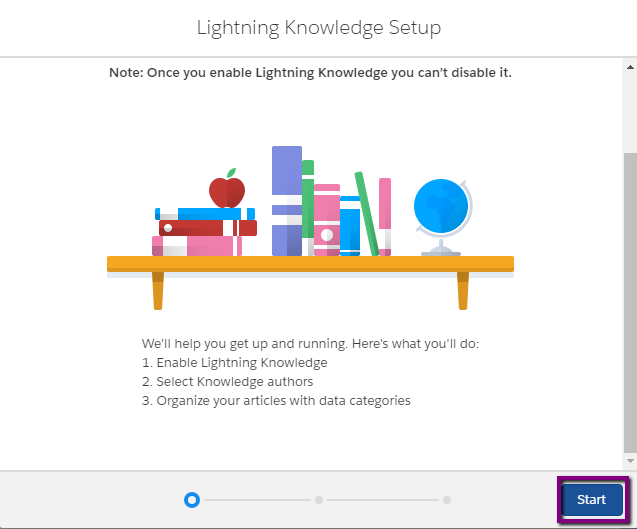637x529 pixels.
Task: Click the scrollbar up arrow
Action: pyautogui.click(x=630, y=67)
